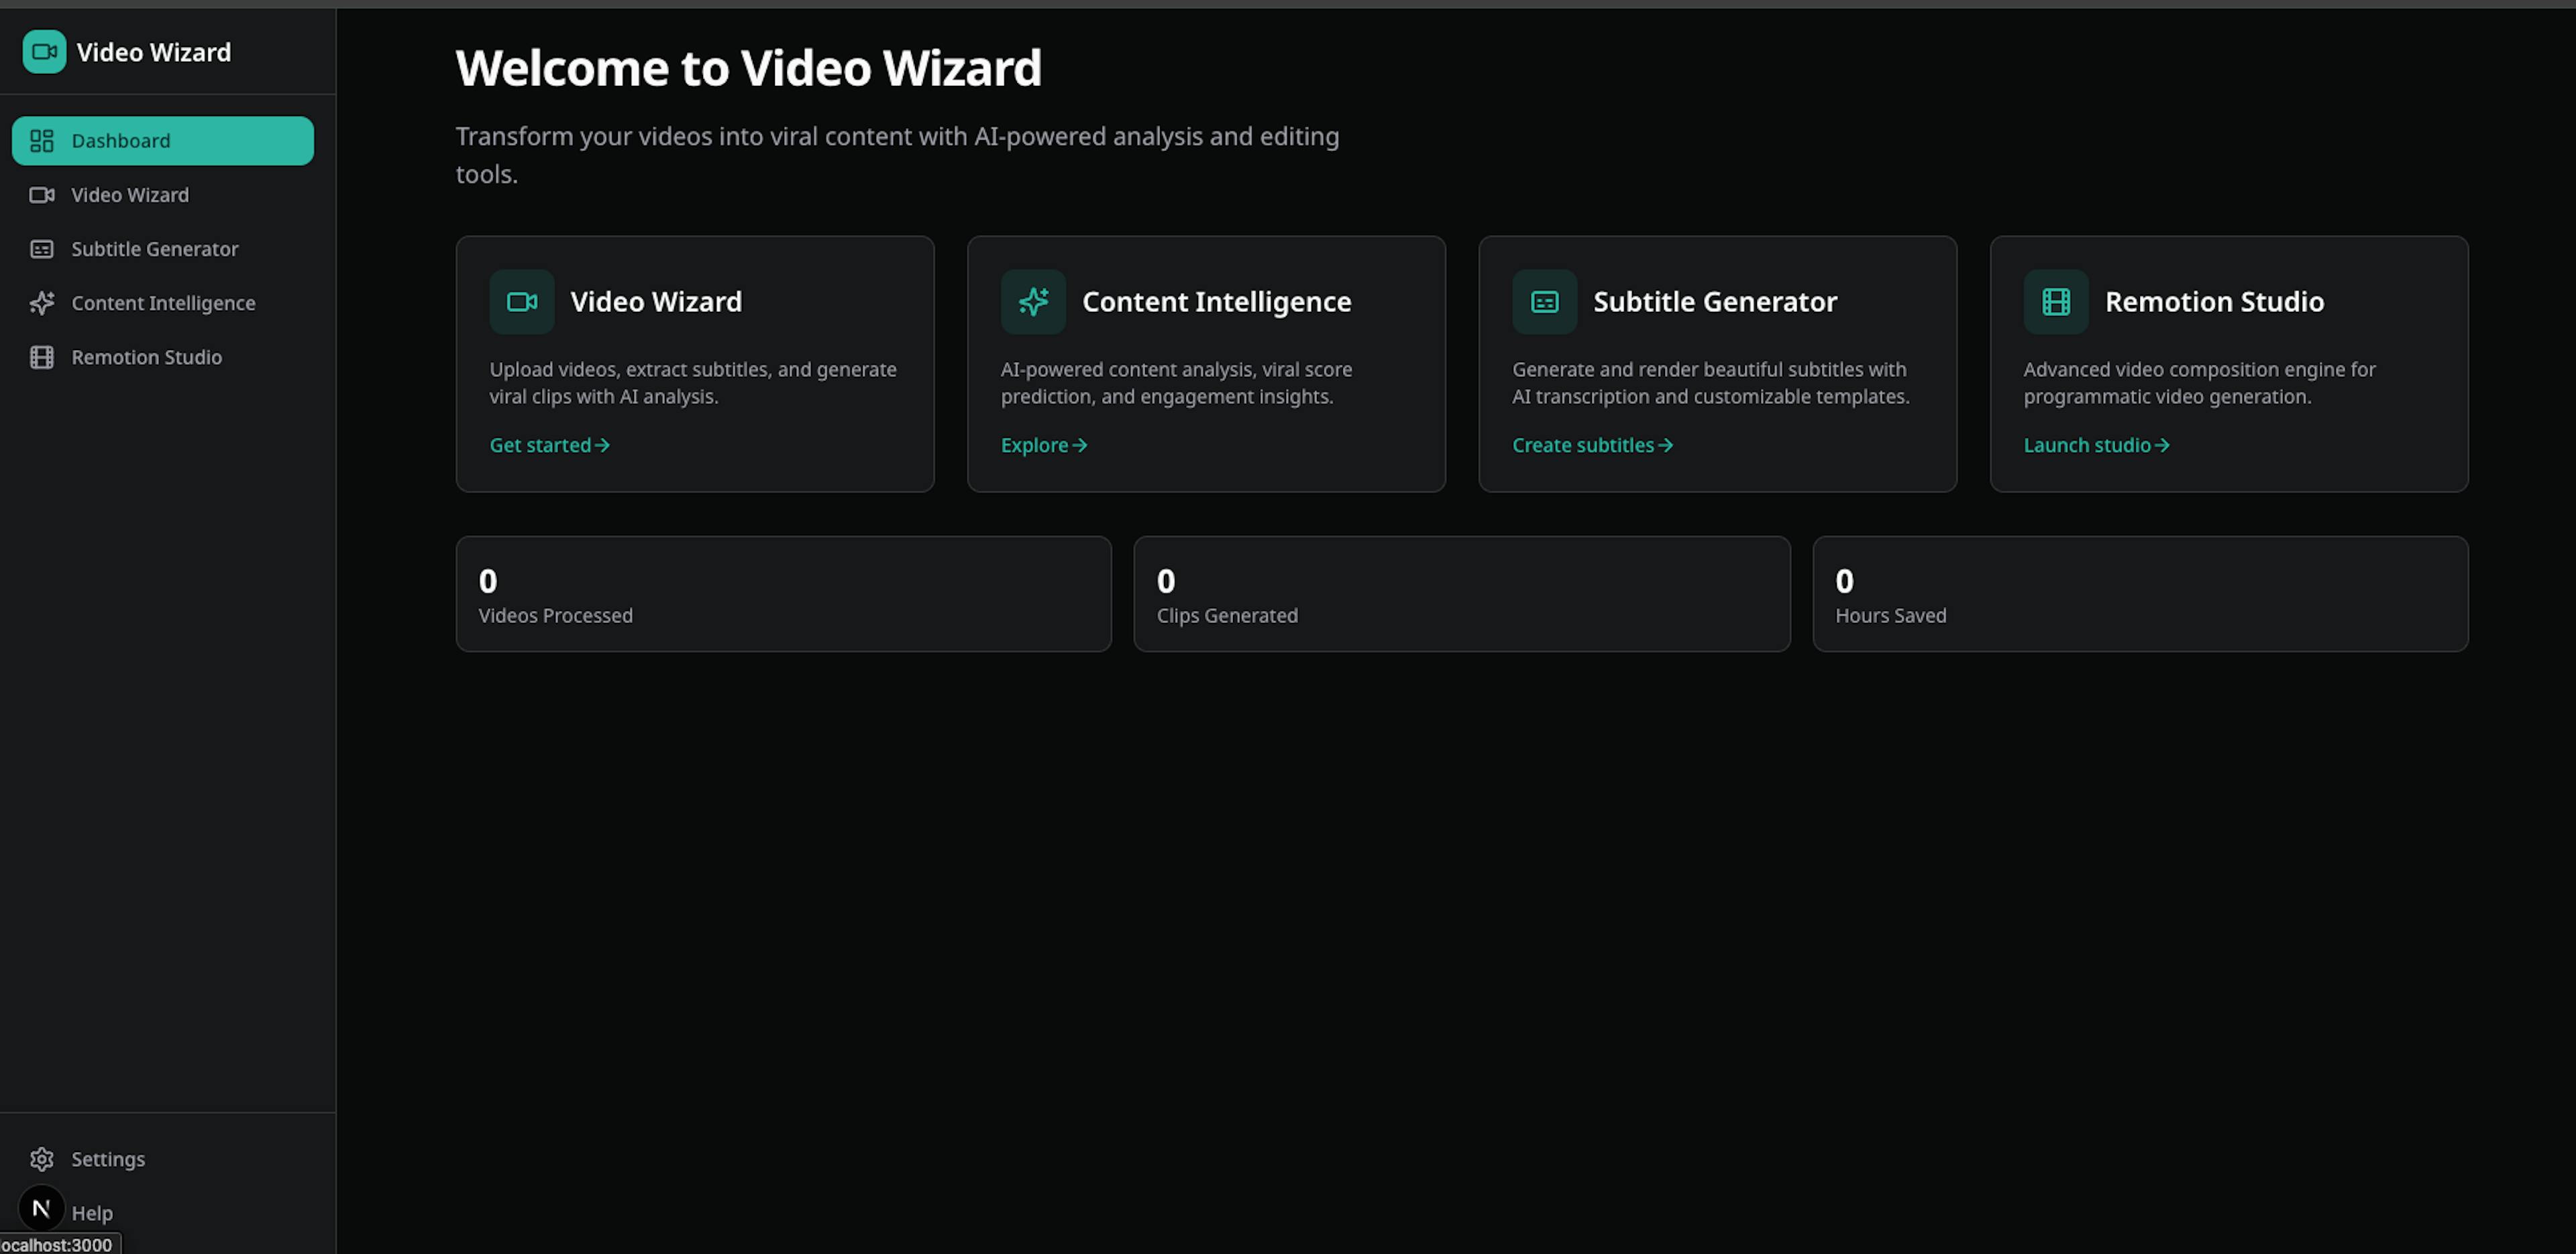
Task: Click the Get started link
Action: [548, 445]
